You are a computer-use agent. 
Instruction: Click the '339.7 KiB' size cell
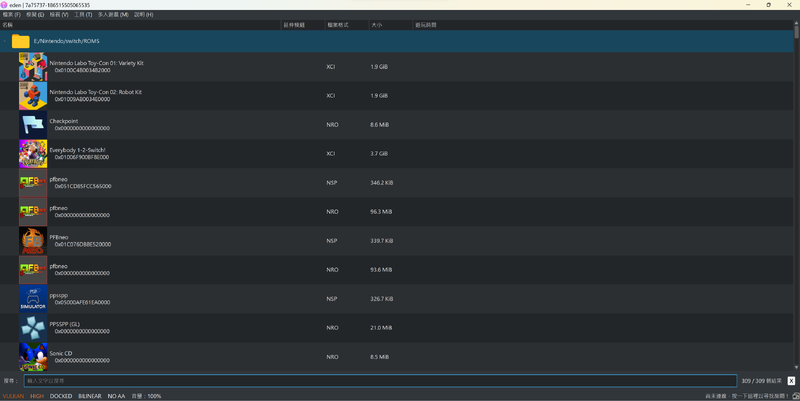point(382,241)
